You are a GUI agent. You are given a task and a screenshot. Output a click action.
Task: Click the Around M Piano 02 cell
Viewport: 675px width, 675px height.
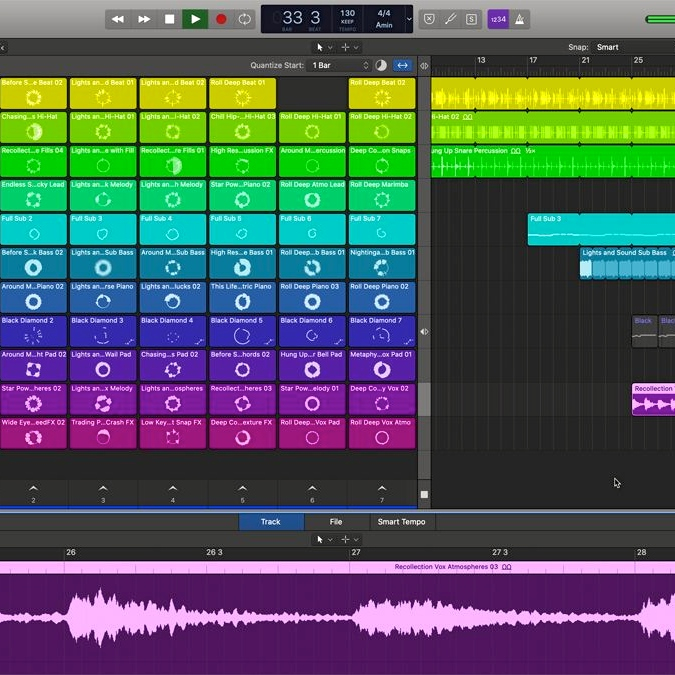33,297
